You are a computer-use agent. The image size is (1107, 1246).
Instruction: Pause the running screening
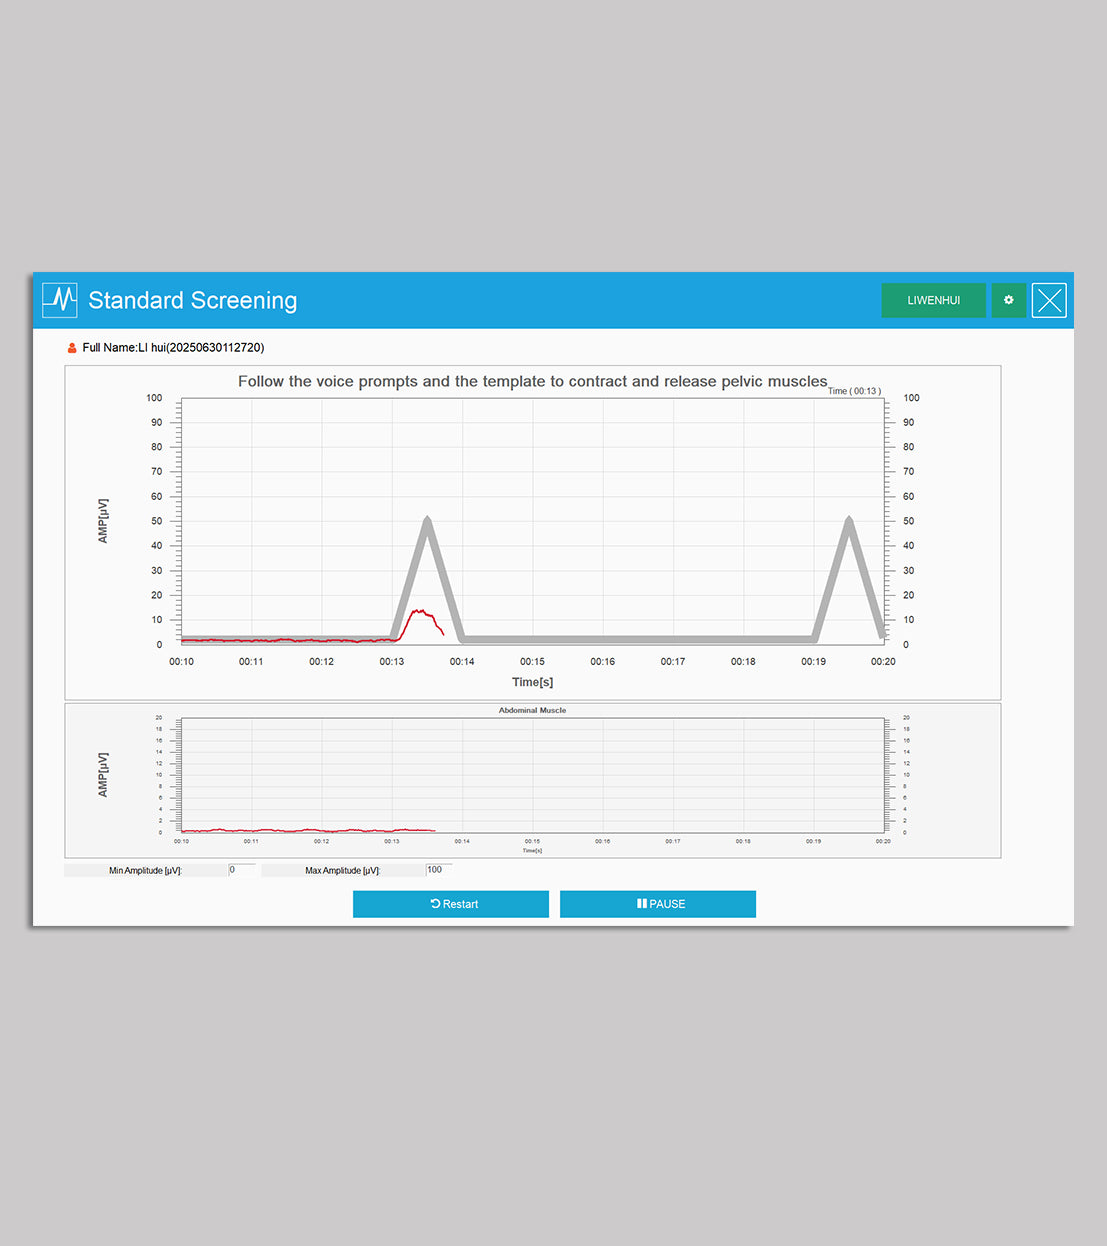point(658,904)
